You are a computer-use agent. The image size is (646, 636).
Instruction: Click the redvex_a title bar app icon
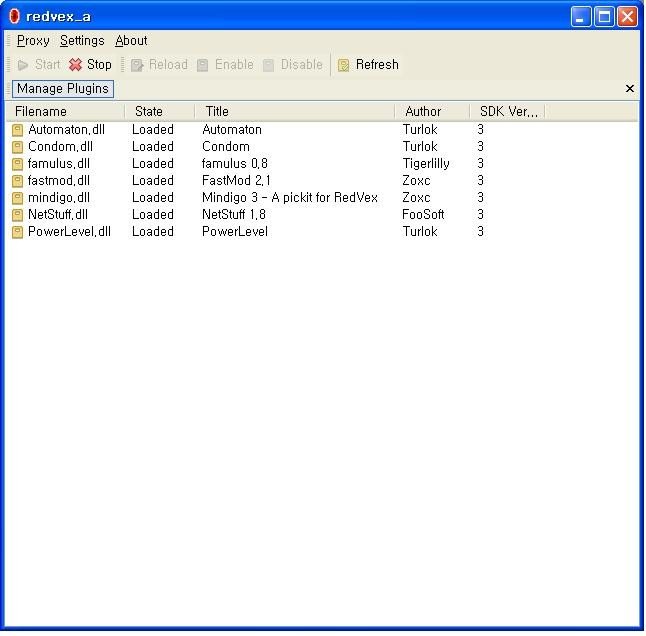[14, 16]
